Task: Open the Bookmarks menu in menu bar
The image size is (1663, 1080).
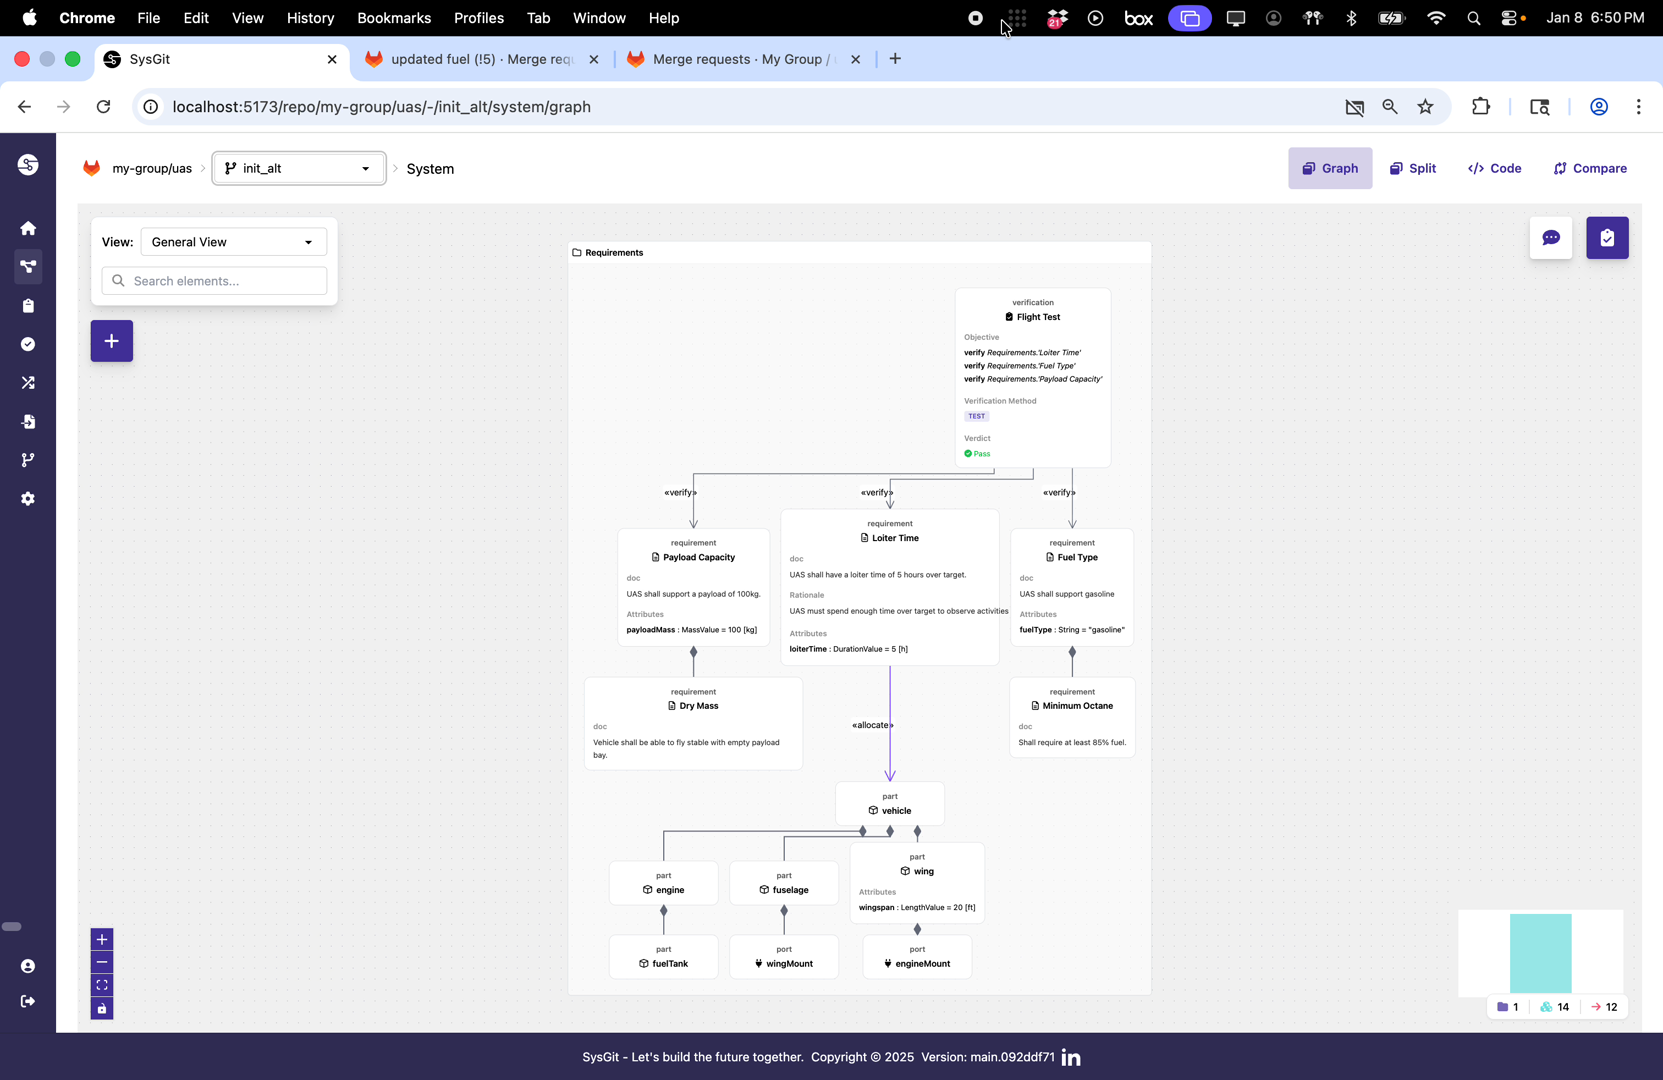Action: pos(394,18)
